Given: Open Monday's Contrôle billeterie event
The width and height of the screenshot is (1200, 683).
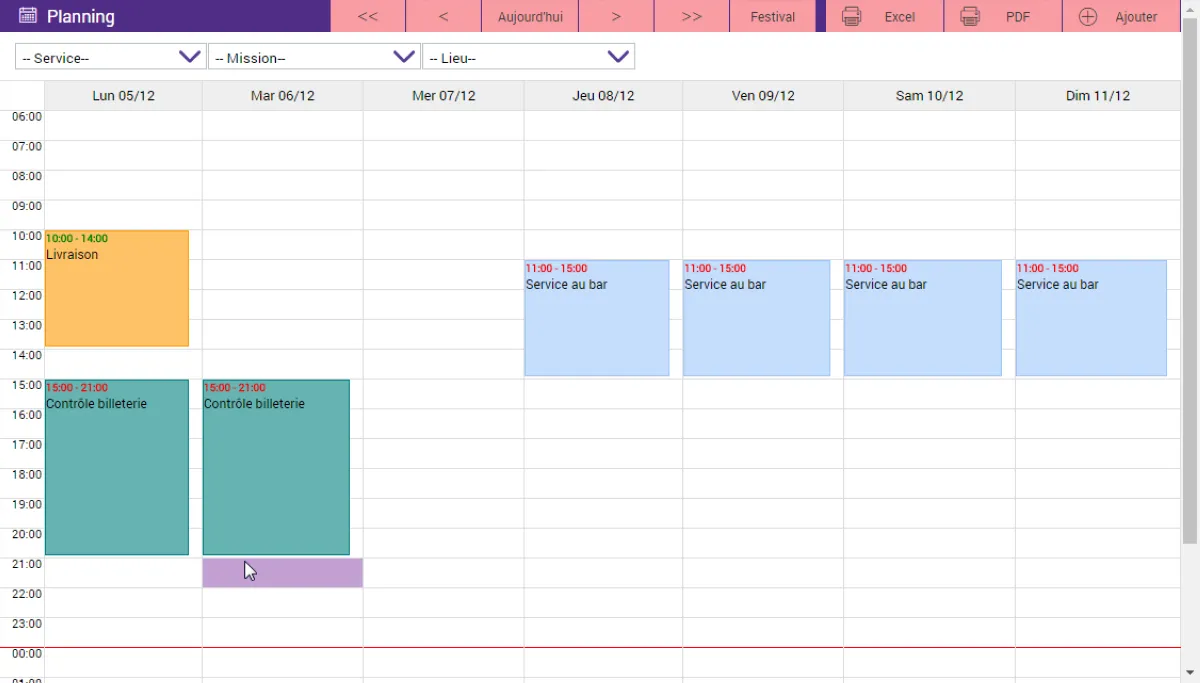Looking at the screenshot, I should (x=117, y=467).
